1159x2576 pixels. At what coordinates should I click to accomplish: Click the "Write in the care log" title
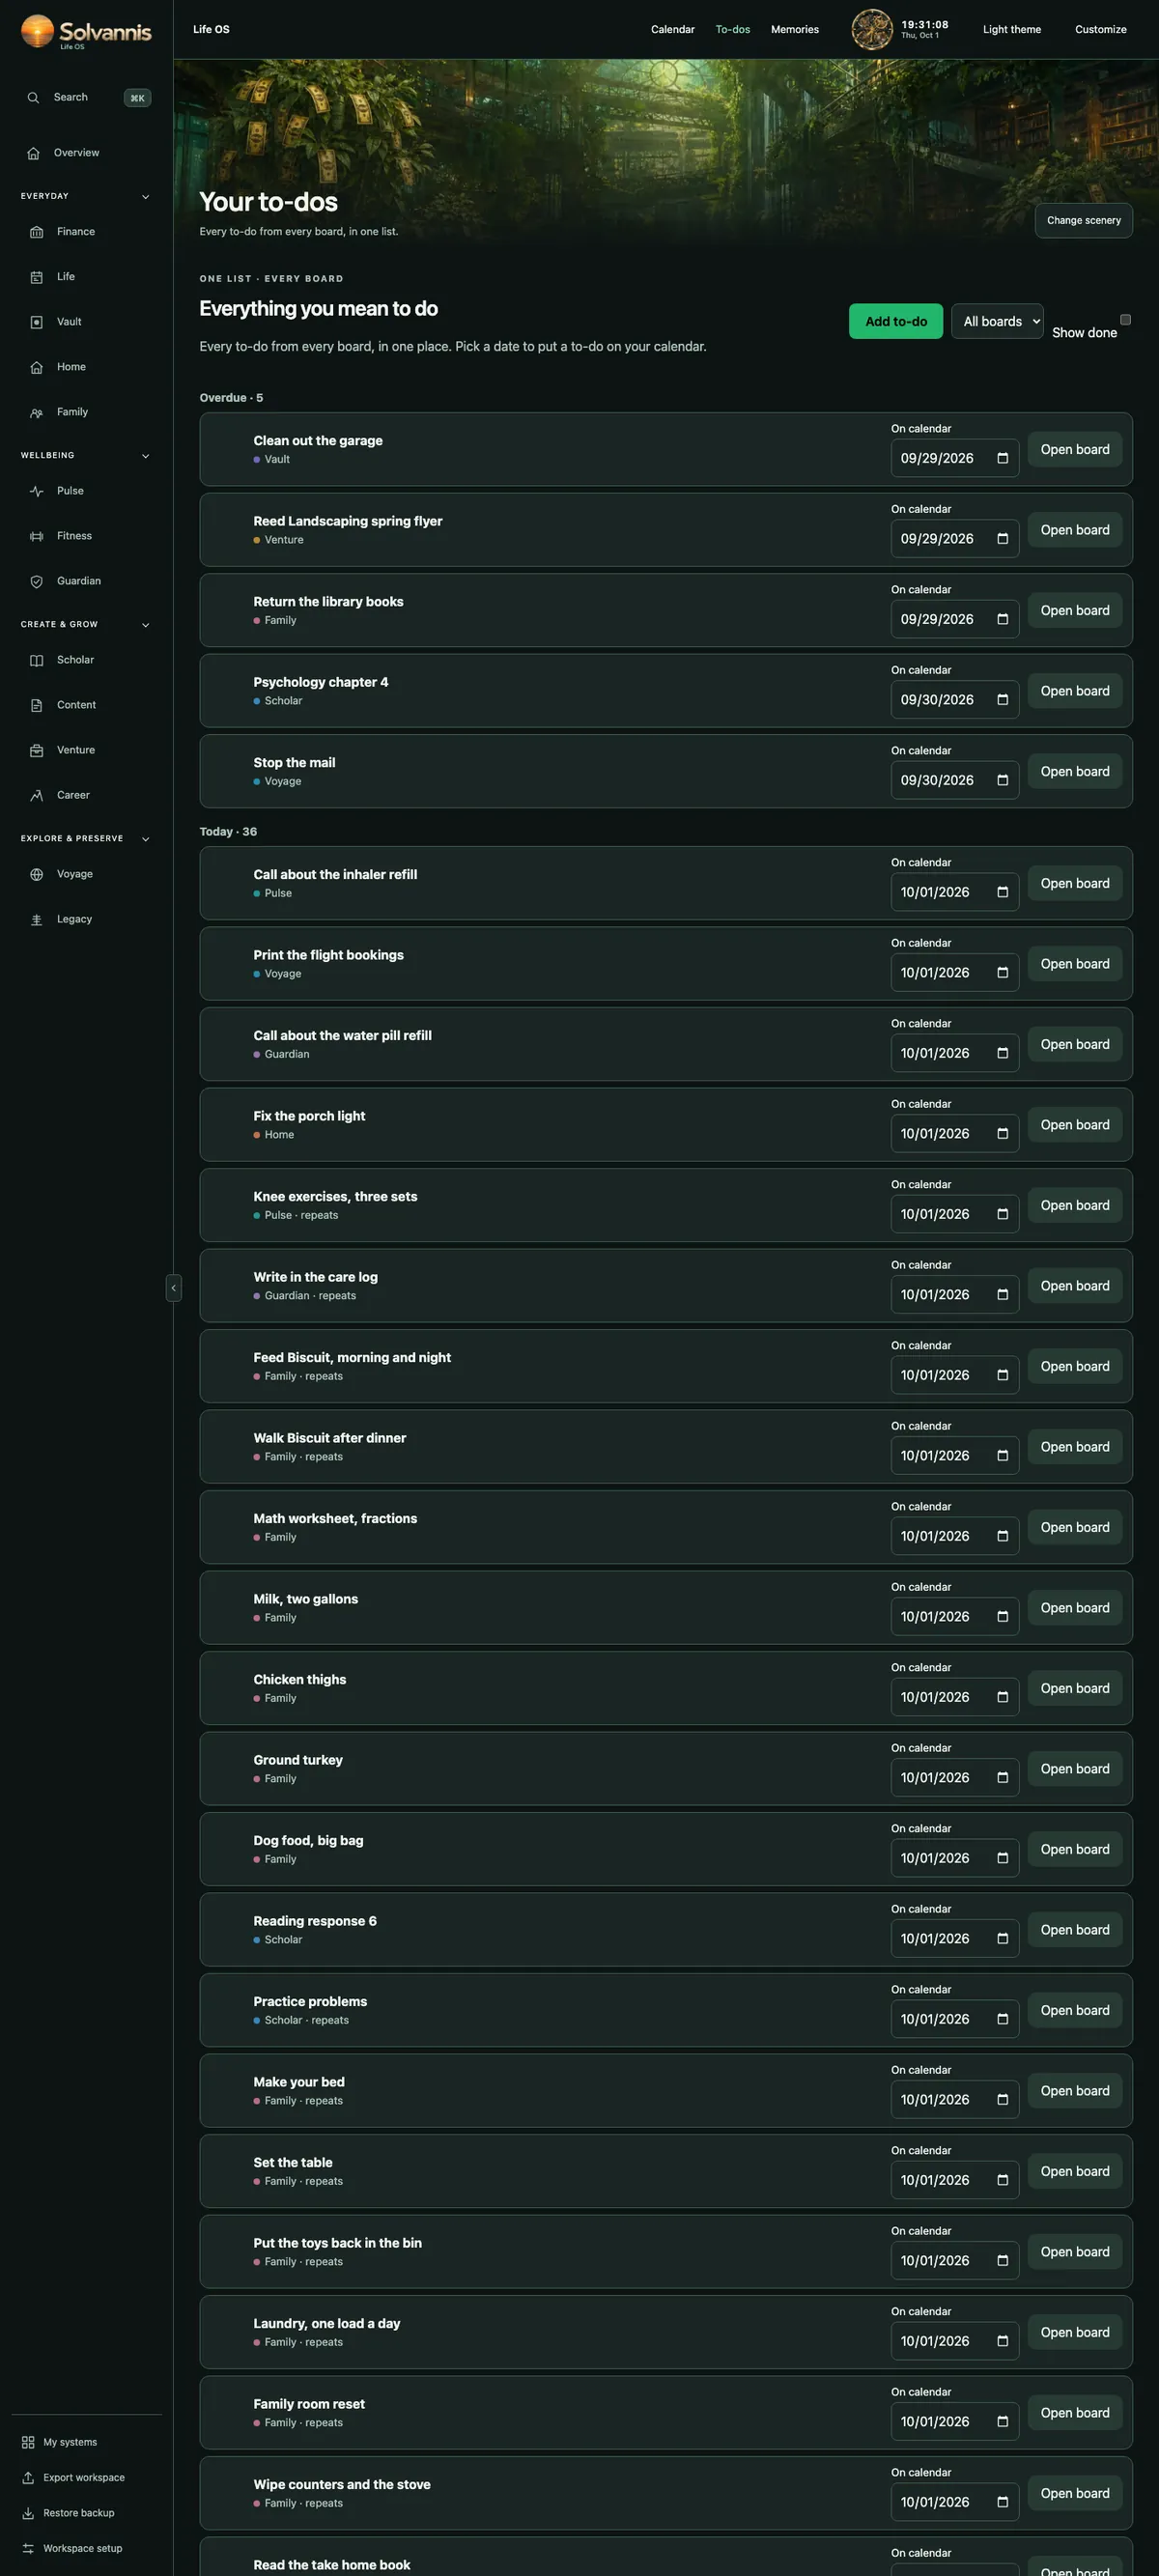(x=315, y=1277)
